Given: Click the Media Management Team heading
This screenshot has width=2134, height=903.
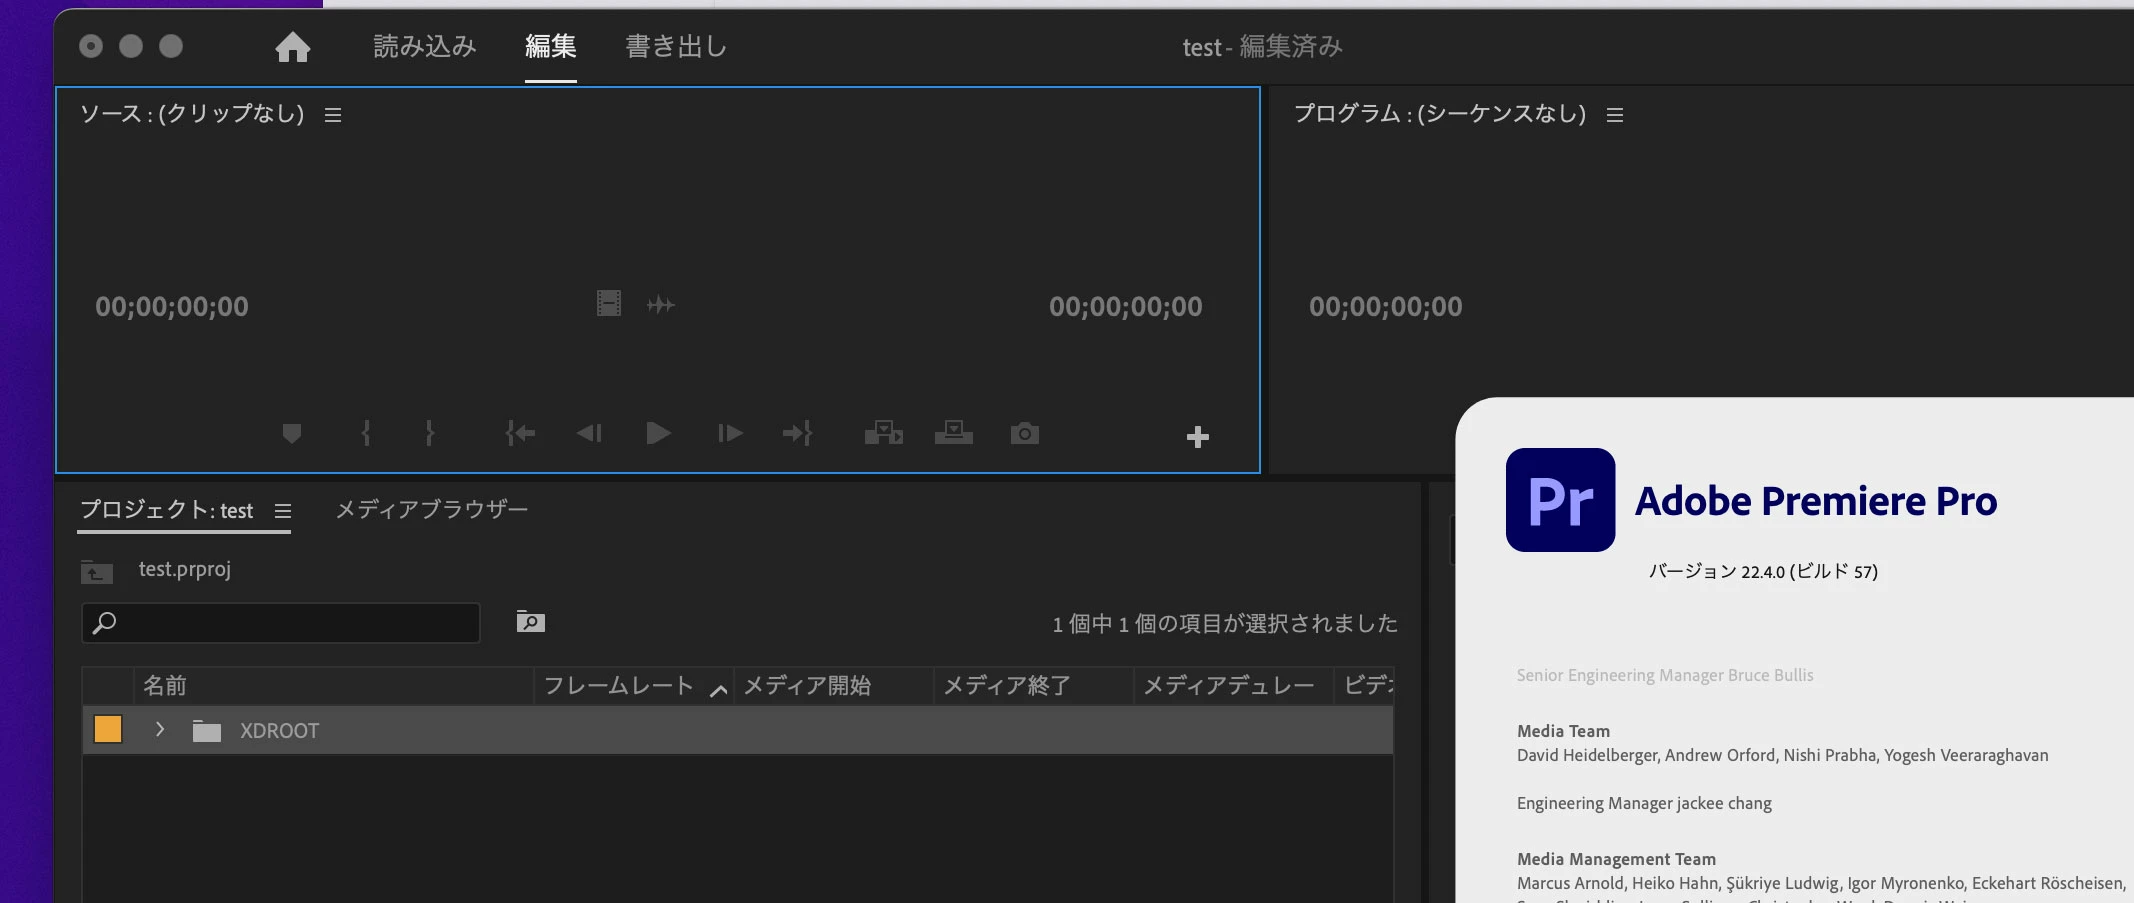Looking at the screenshot, I should (x=1616, y=859).
